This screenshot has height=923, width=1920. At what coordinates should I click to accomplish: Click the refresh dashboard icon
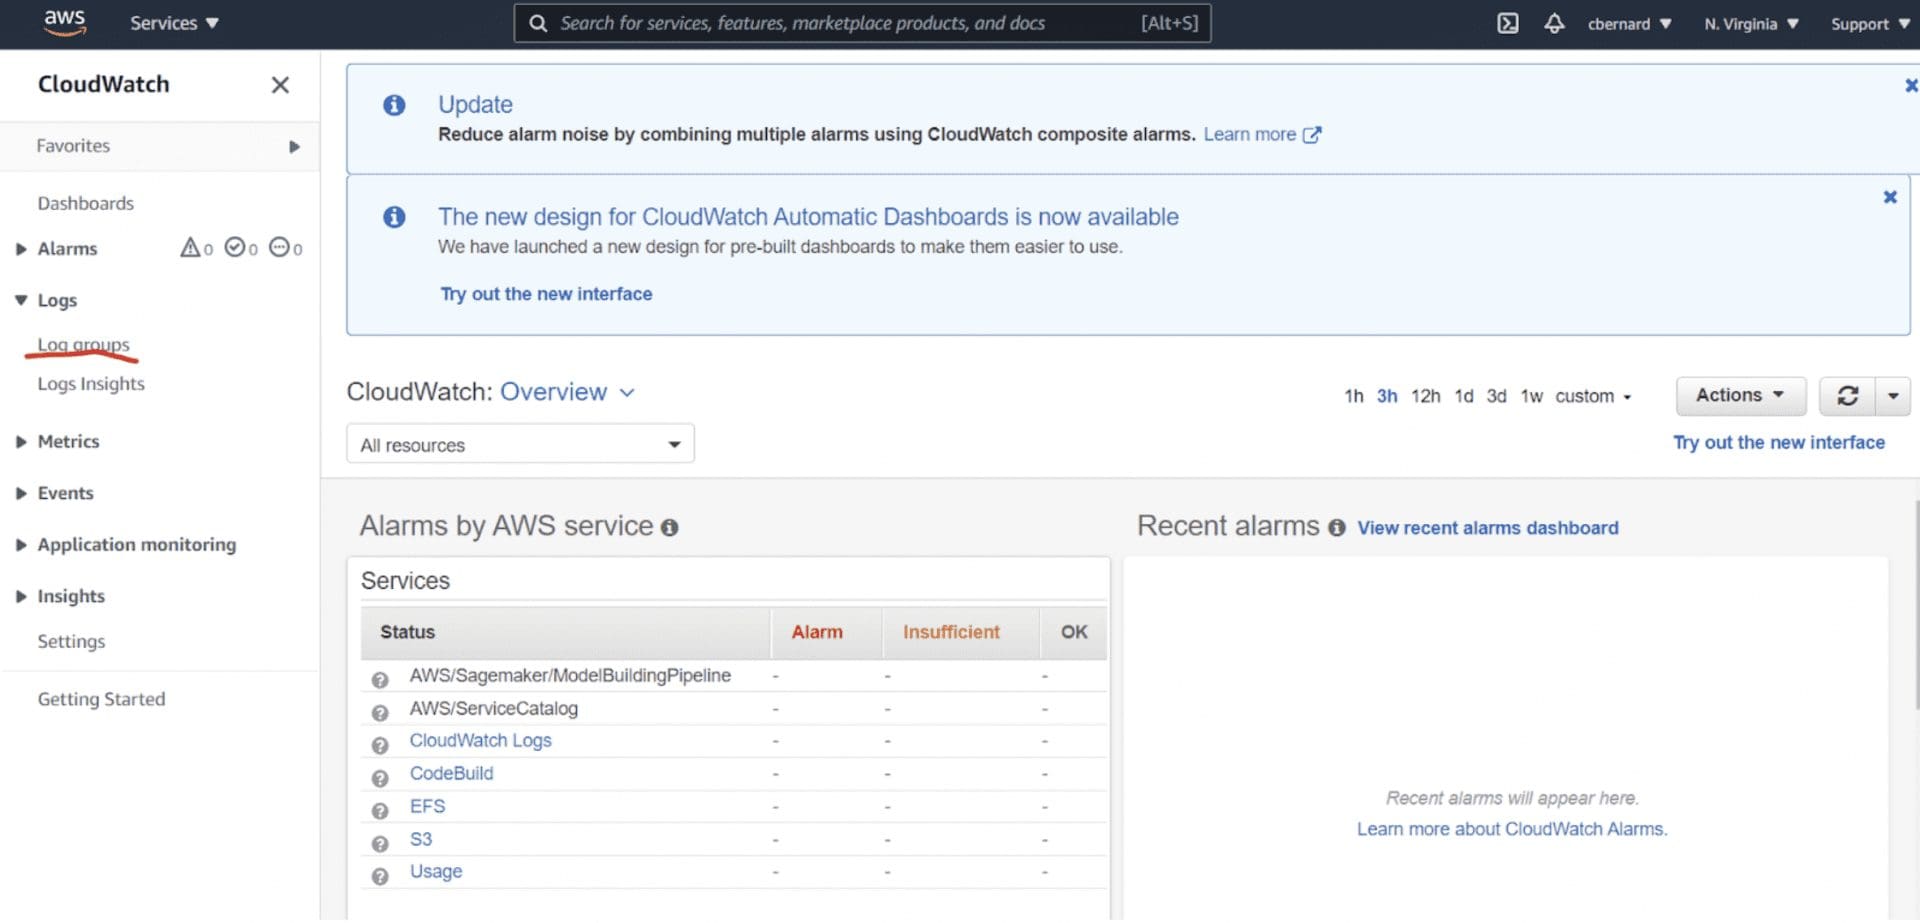(1846, 396)
